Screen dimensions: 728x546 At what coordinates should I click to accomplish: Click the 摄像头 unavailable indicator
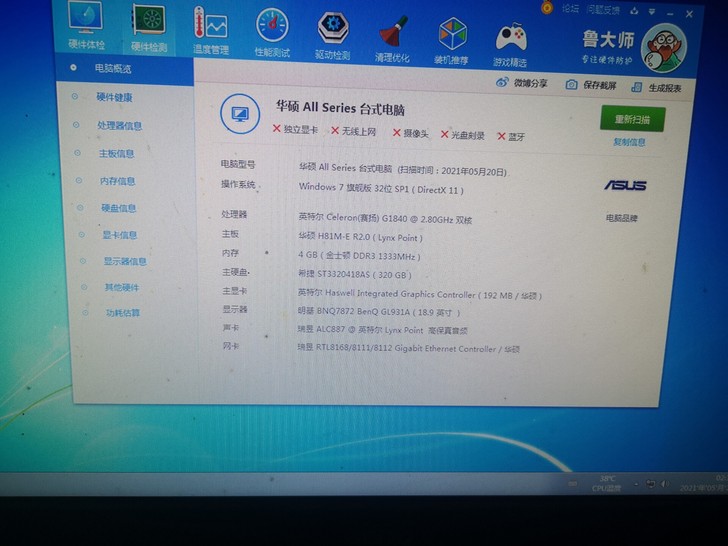tap(410, 133)
